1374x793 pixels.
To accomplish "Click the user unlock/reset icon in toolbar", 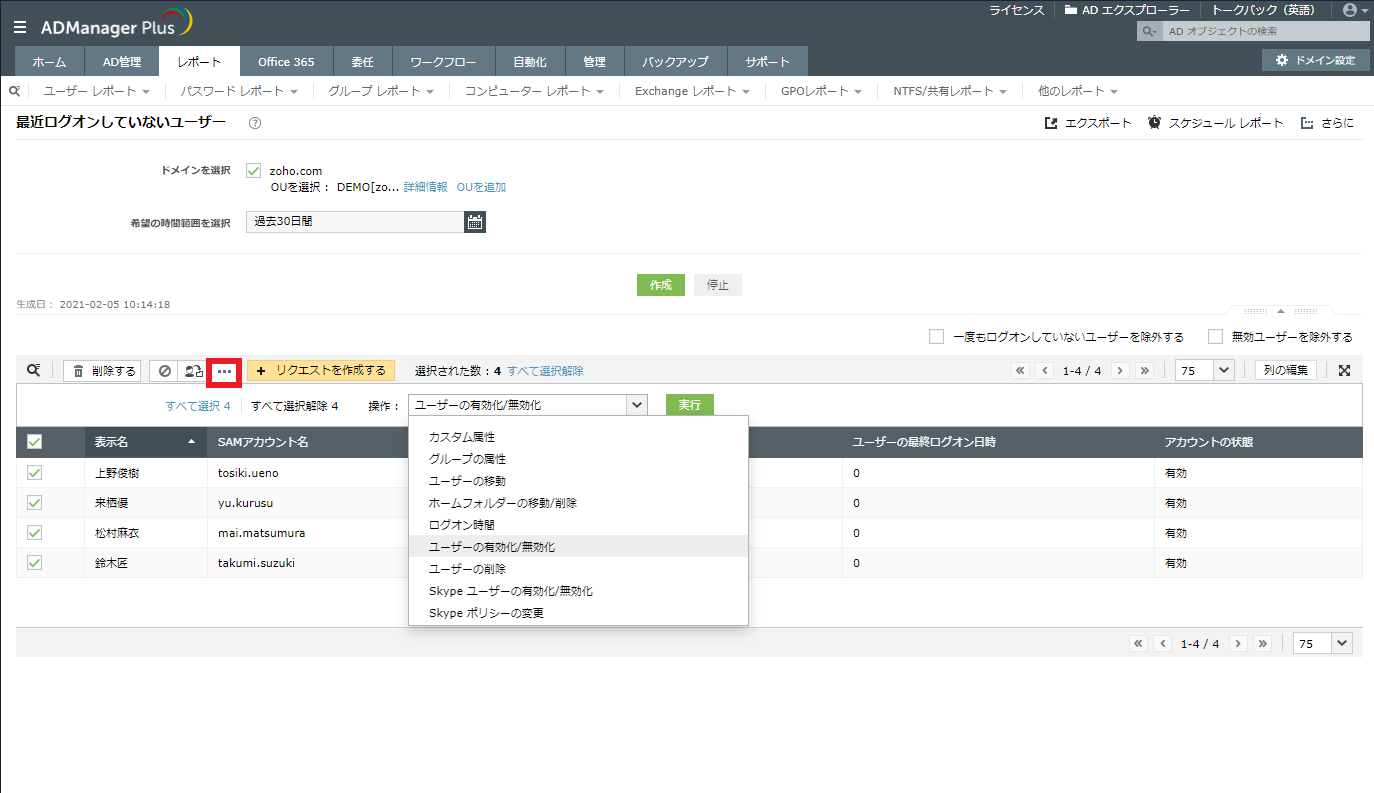I will pyautogui.click(x=193, y=371).
